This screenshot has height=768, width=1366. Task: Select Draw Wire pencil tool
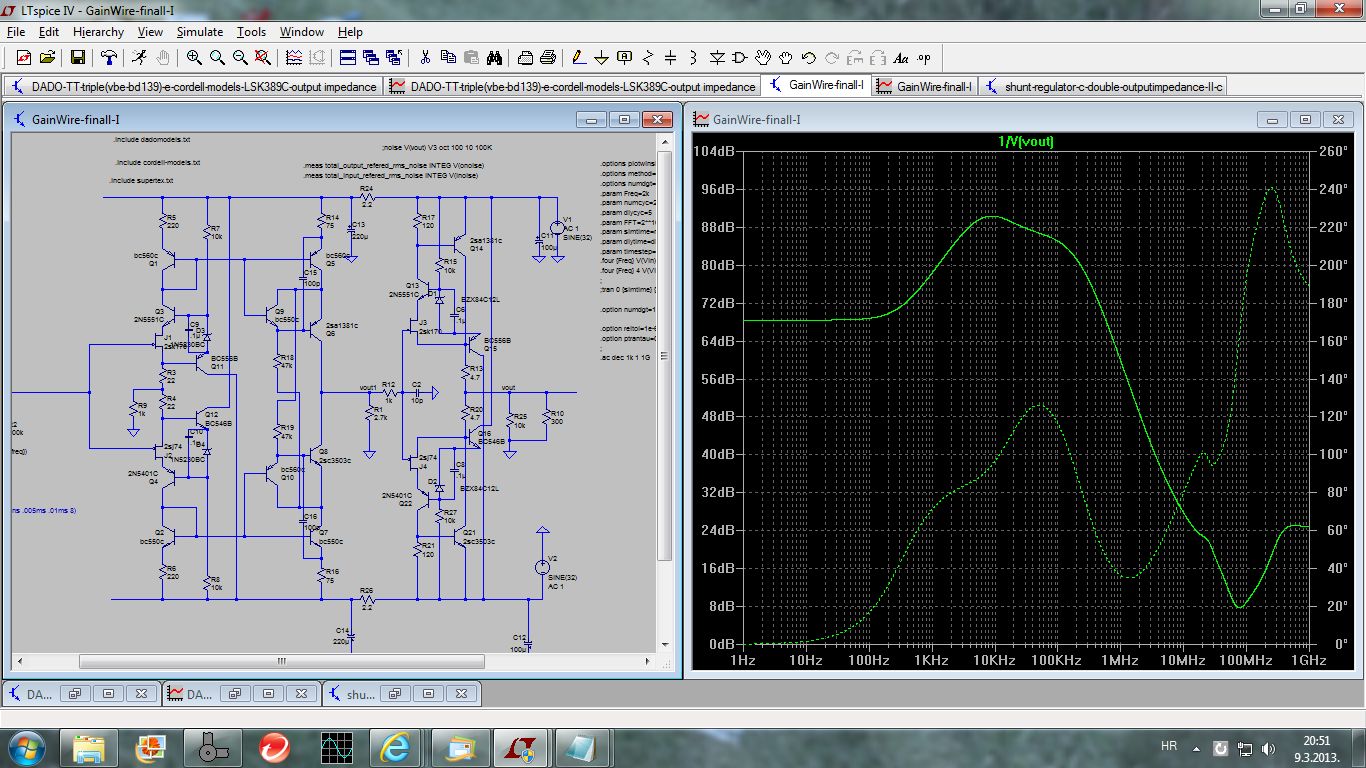579,58
